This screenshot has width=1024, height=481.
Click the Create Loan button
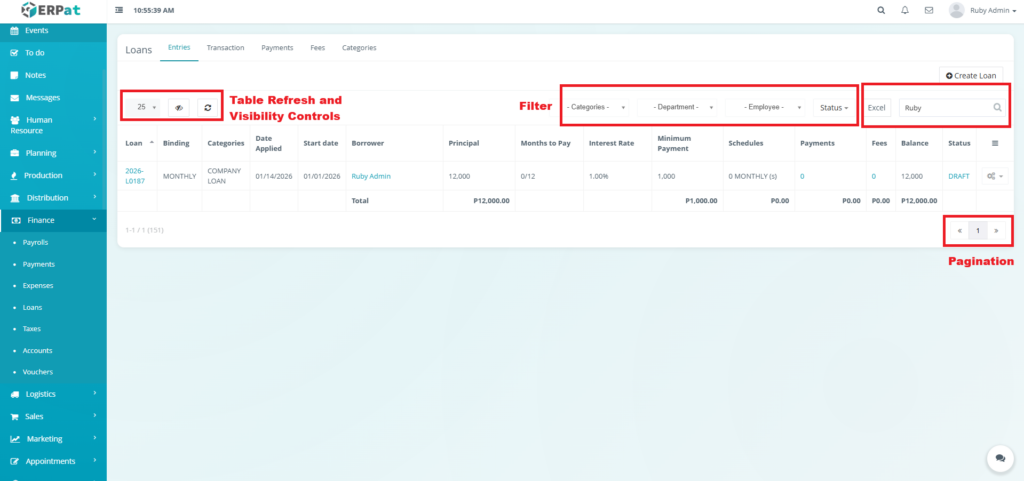[x=971, y=75]
